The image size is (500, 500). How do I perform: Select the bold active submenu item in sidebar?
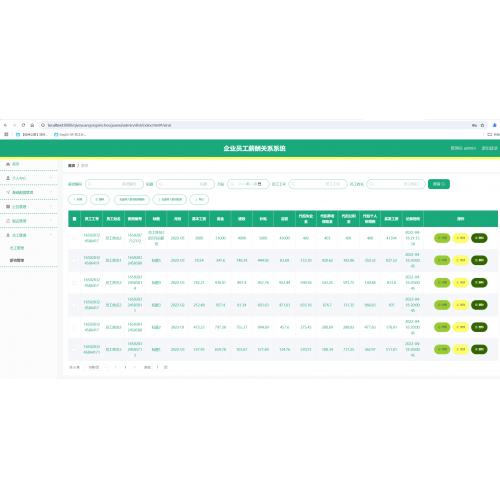[17, 260]
